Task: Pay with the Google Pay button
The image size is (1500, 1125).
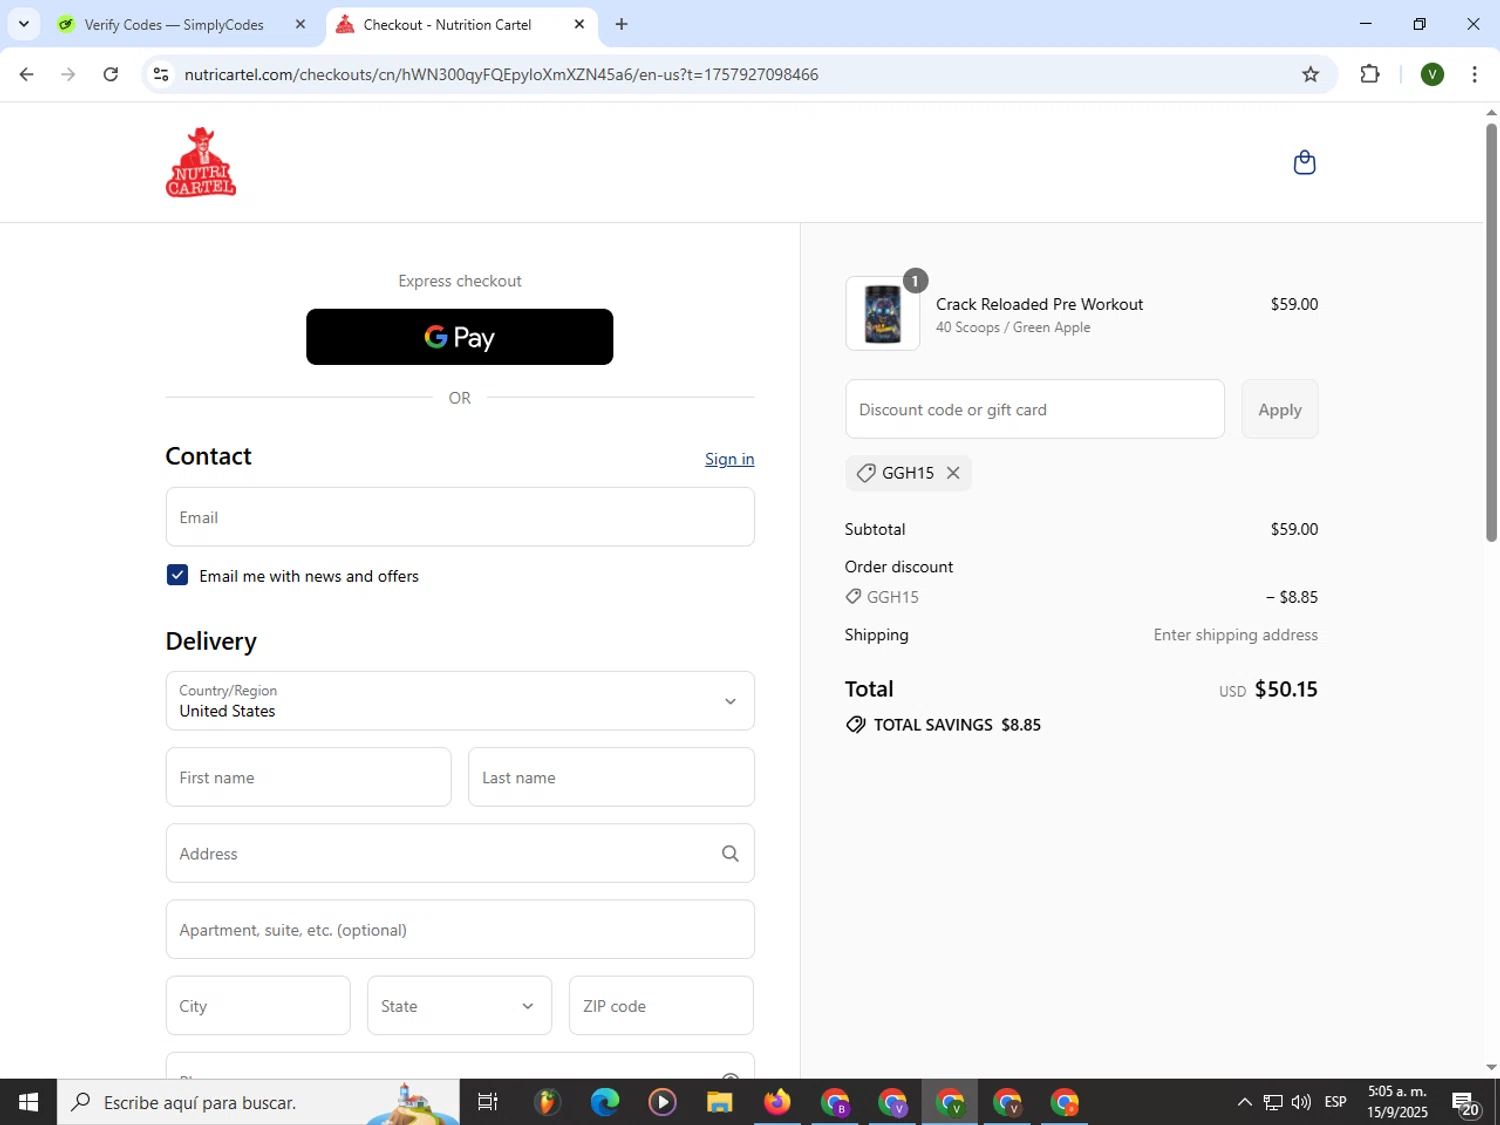Action: [459, 337]
